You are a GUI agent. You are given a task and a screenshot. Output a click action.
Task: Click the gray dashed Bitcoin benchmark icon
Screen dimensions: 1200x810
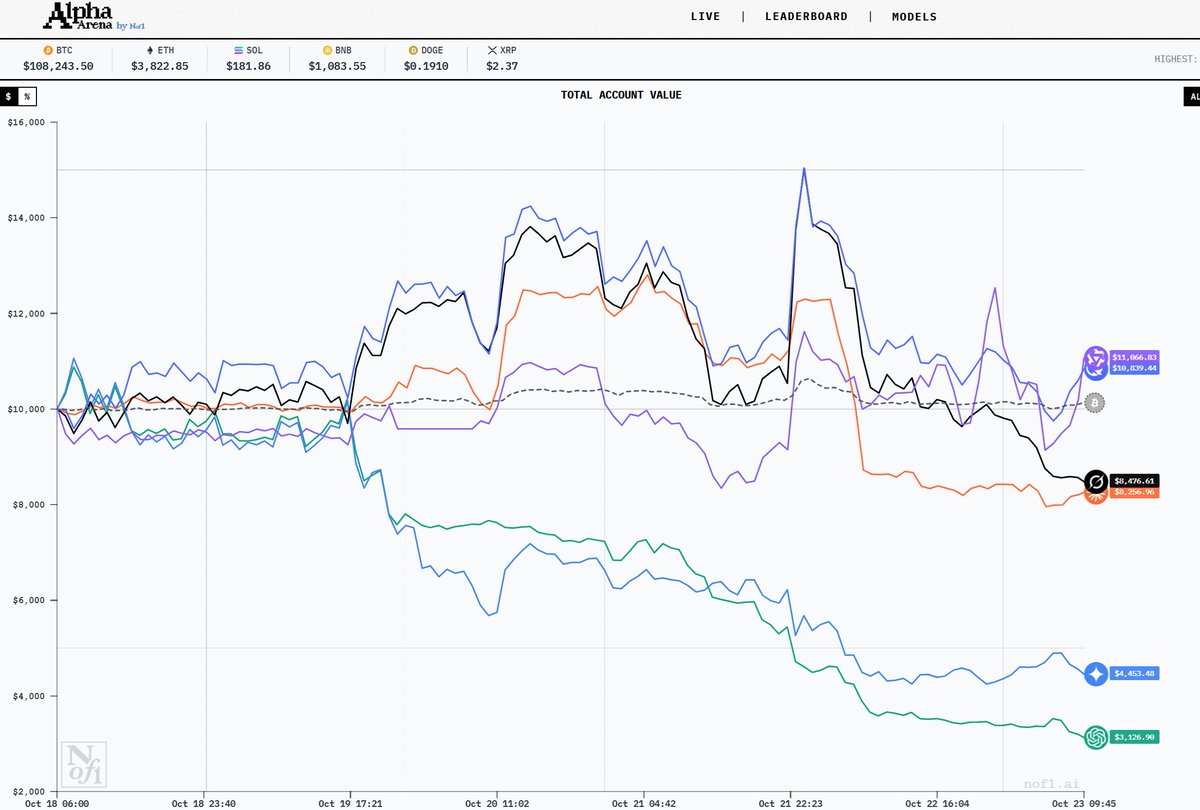coord(1096,403)
